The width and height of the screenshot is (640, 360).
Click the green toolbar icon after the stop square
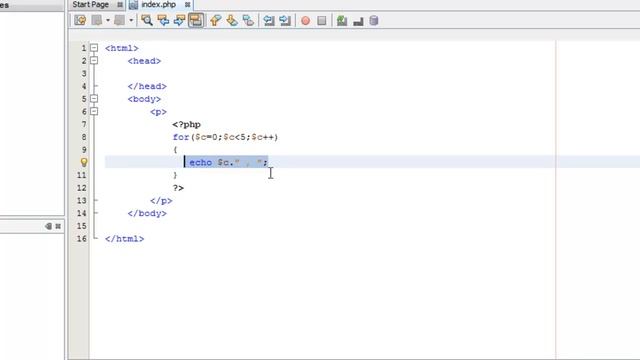(x=342, y=20)
